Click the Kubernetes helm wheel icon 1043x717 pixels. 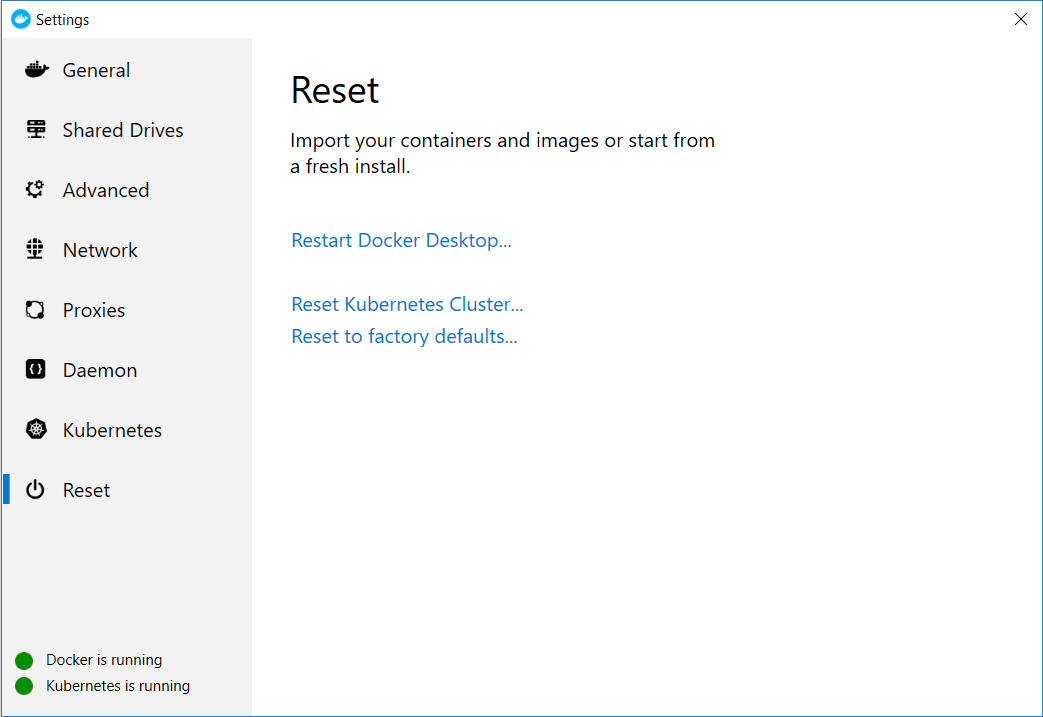point(36,429)
